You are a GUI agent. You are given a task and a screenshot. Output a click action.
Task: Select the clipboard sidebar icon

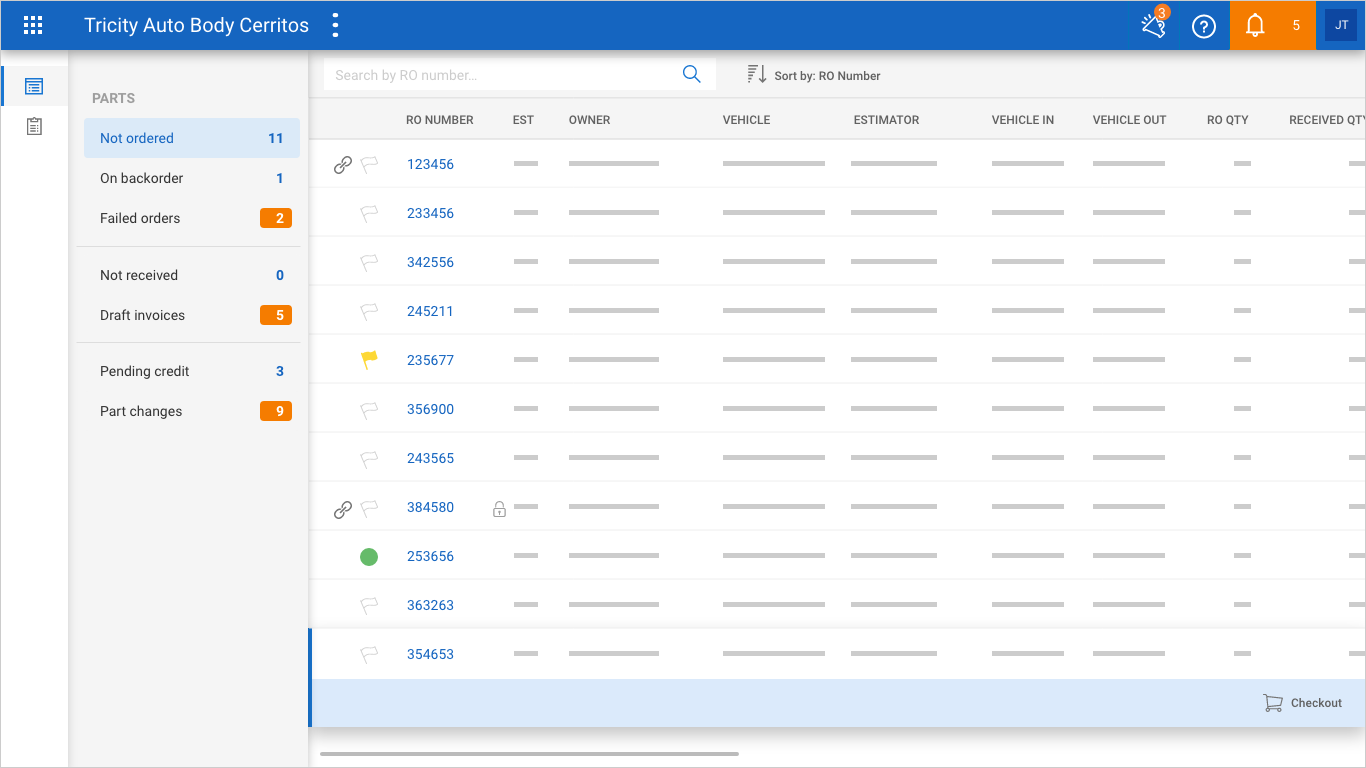coord(34,127)
